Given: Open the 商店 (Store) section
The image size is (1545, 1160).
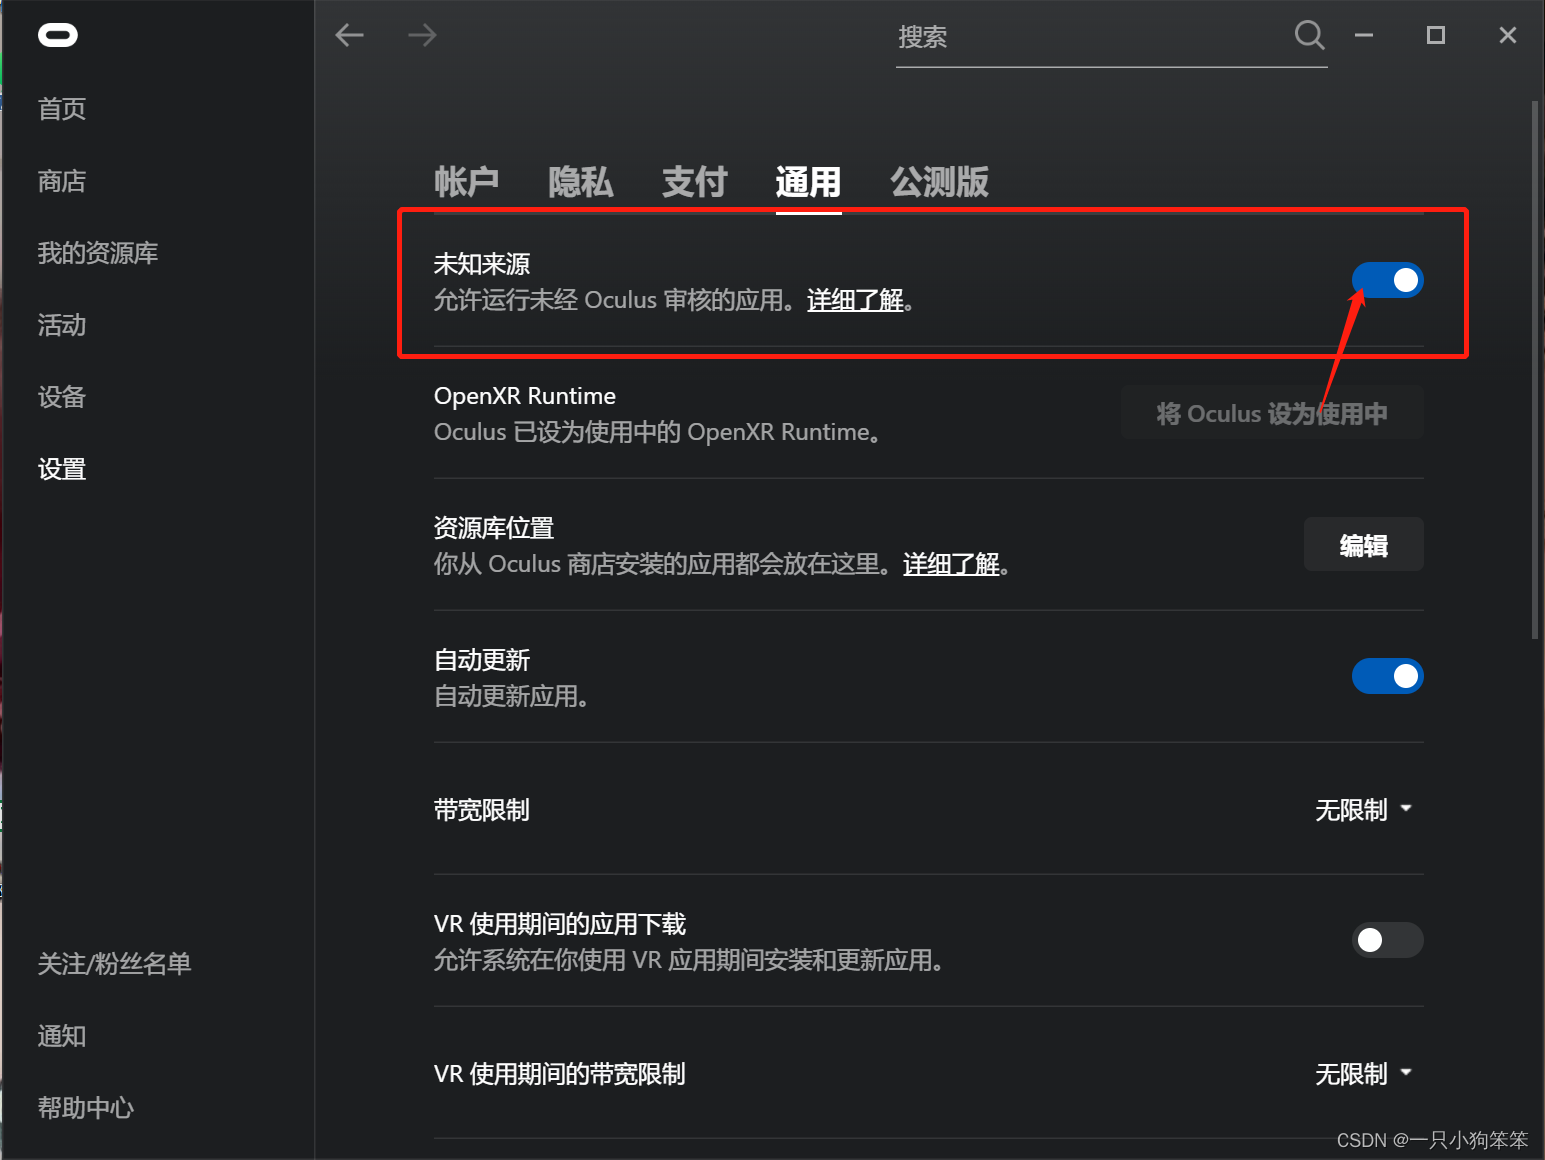Looking at the screenshot, I should pyautogui.click(x=62, y=181).
